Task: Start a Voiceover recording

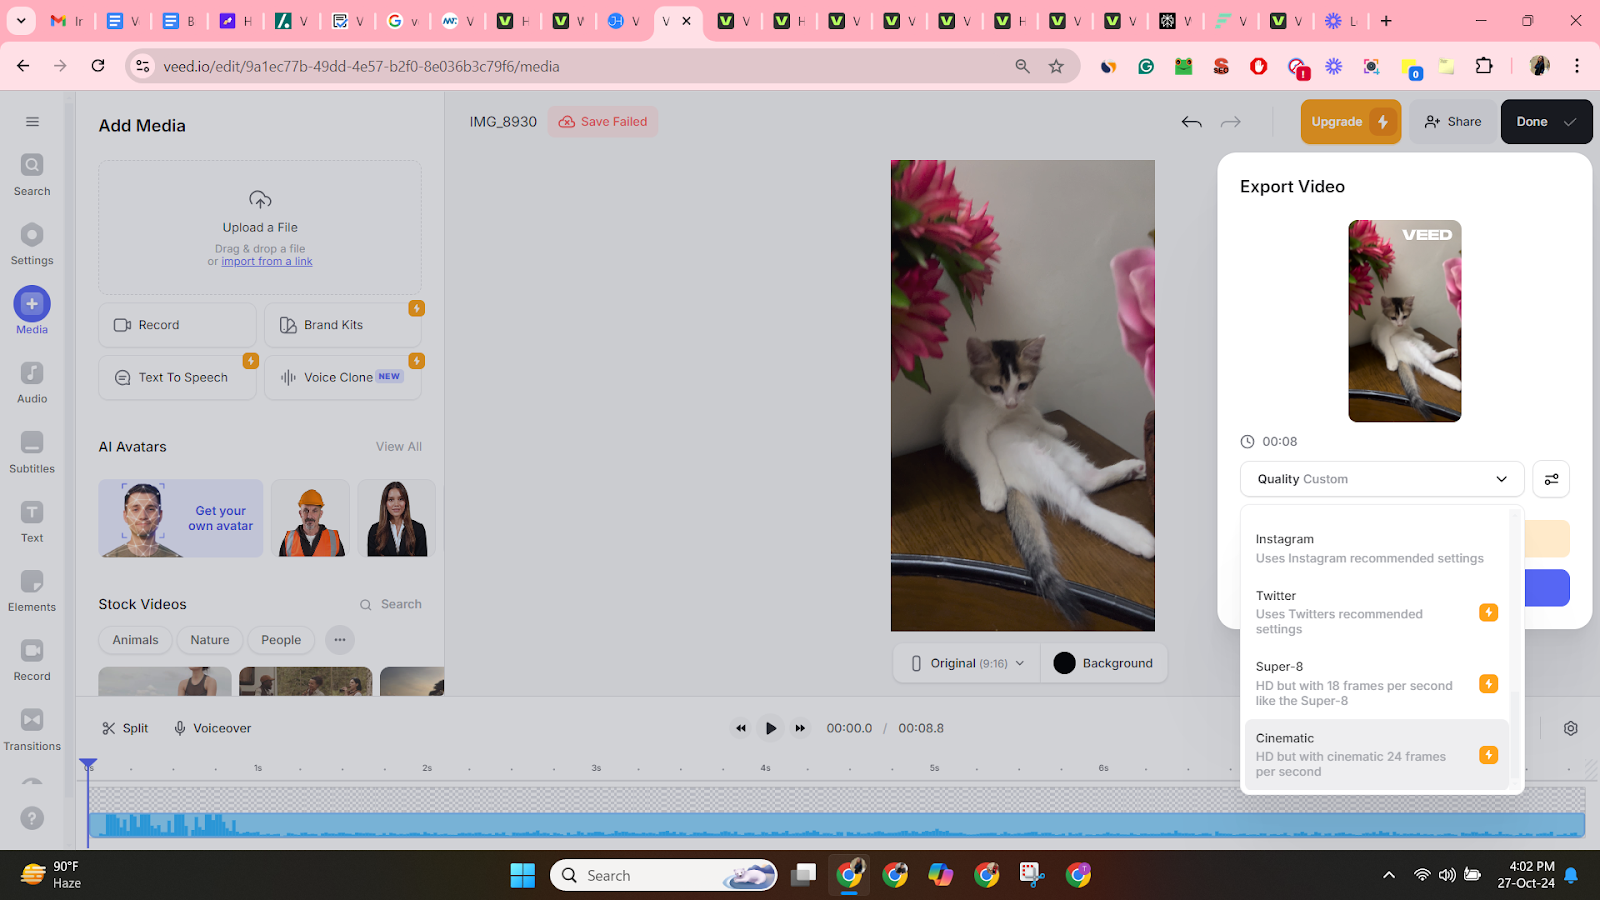Action: pos(211,727)
